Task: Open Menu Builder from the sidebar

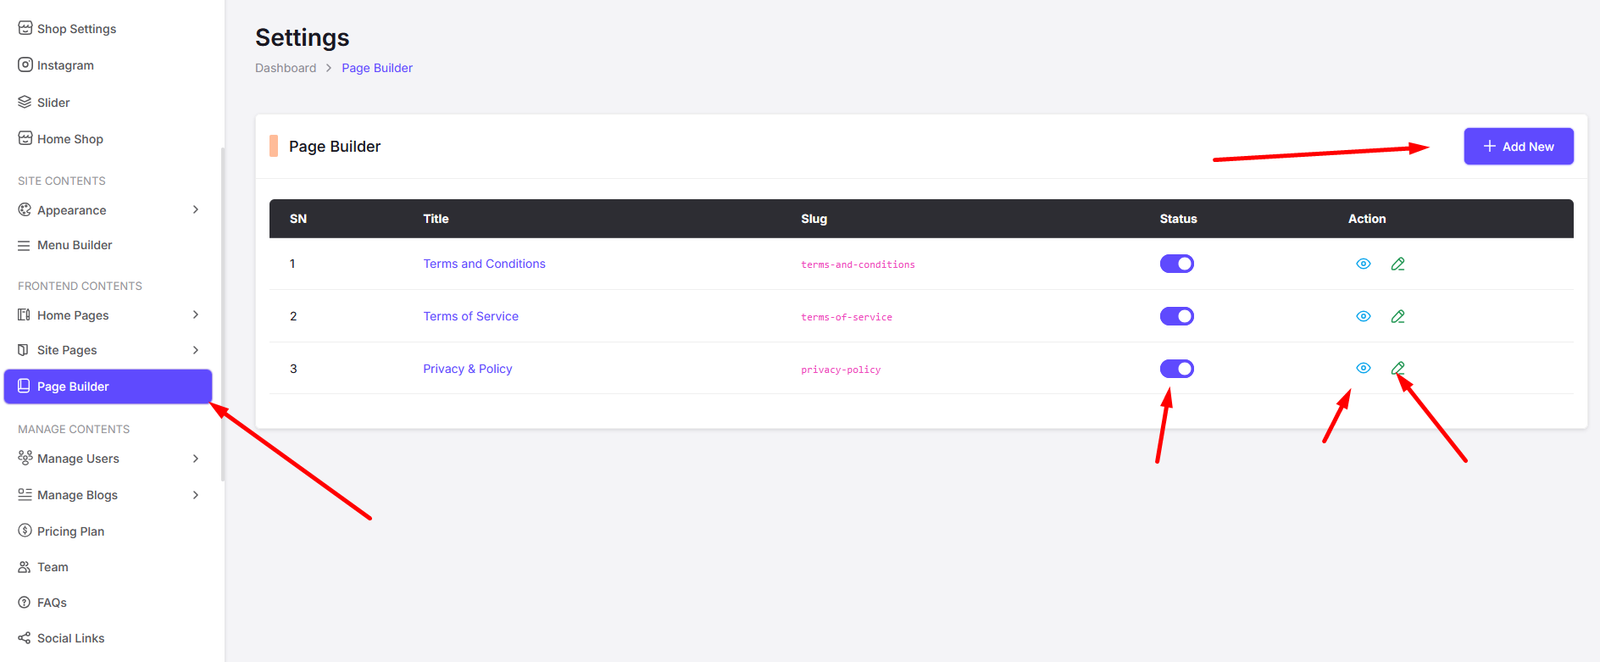Action: (x=74, y=245)
